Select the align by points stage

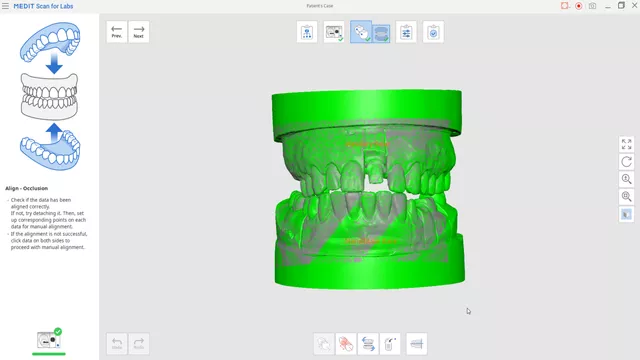pyautogui.click(x=361, y=32)
